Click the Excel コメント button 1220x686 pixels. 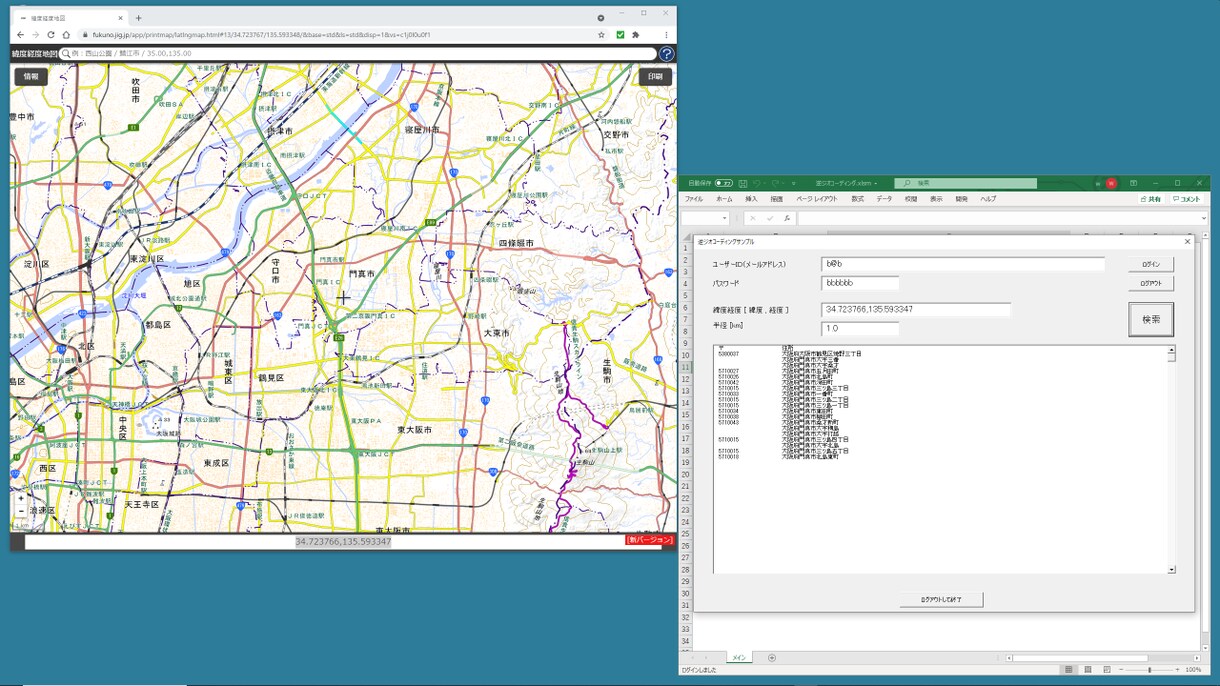coord(1187,199)
